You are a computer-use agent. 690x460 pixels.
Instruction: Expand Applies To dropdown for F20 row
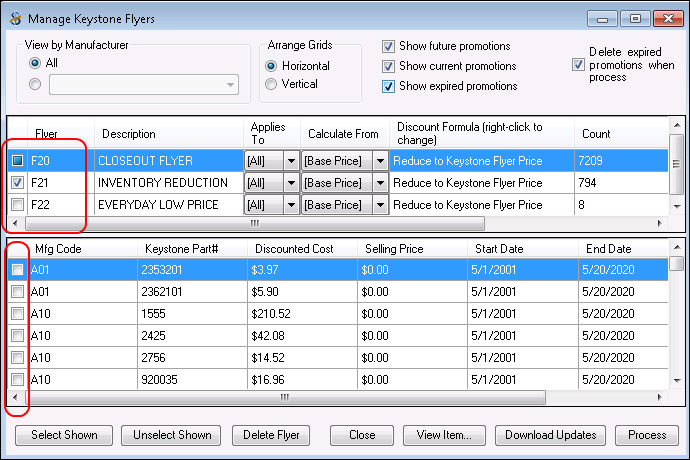[291, 161]
